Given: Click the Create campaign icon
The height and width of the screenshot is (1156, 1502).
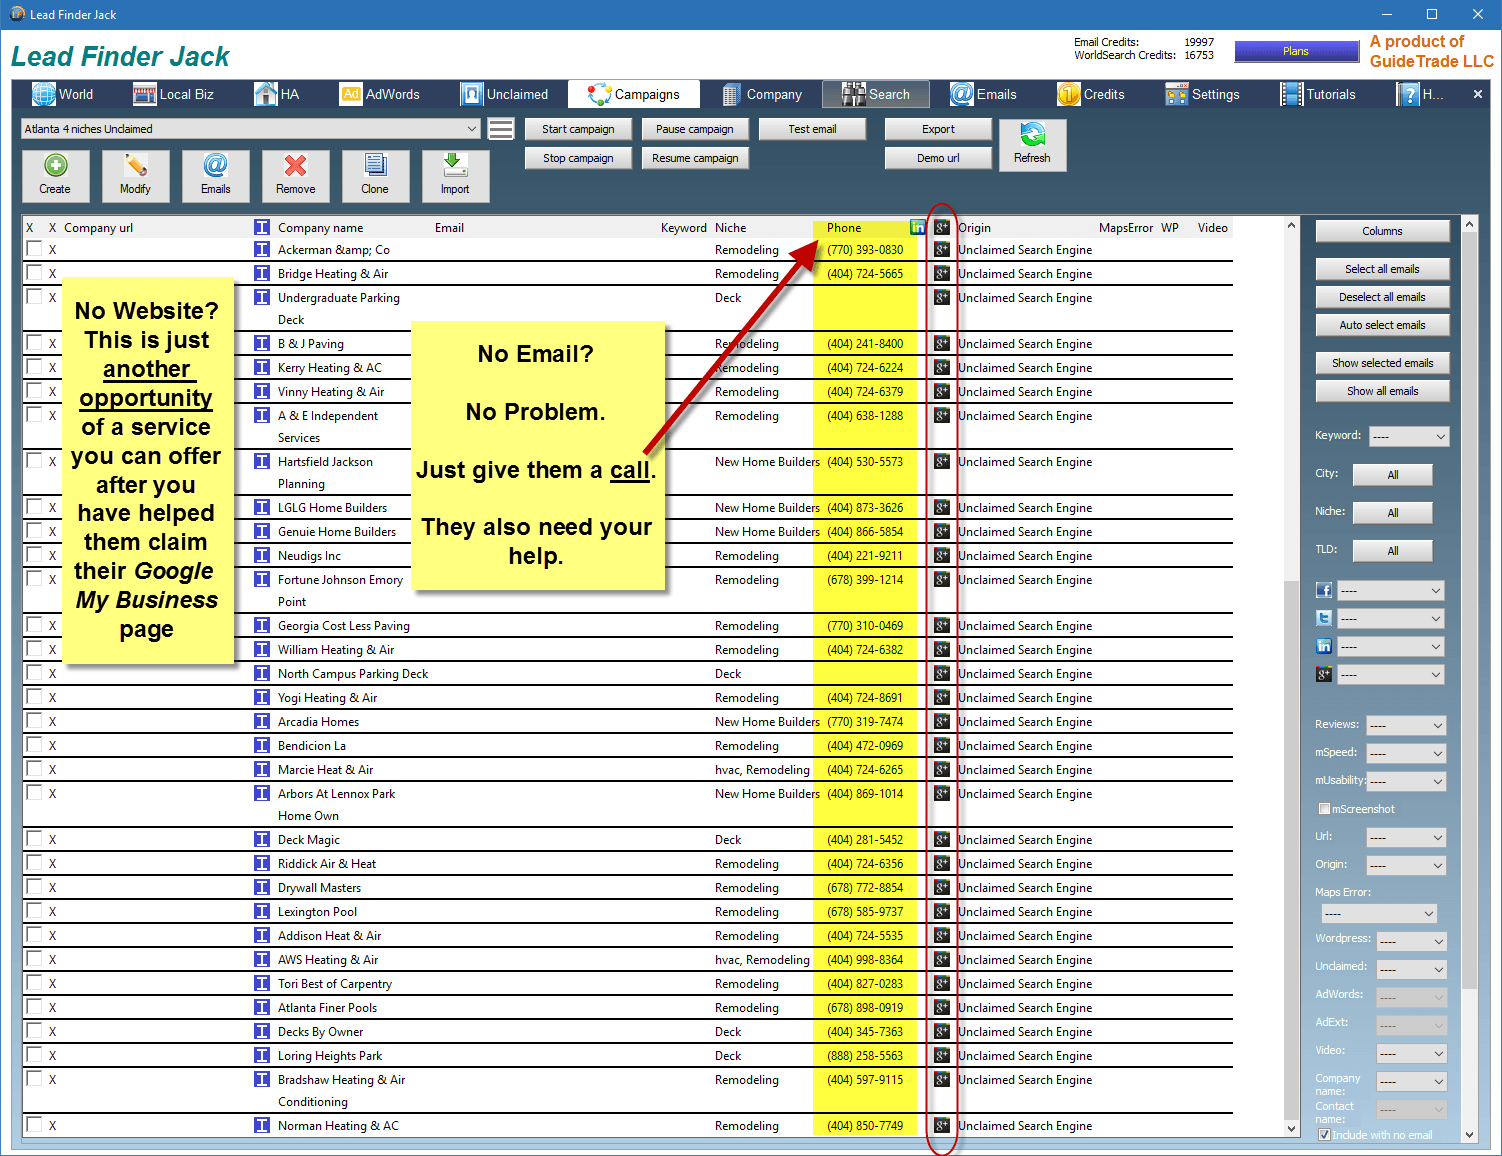Looking at the screenshot, I should [55, 175].
